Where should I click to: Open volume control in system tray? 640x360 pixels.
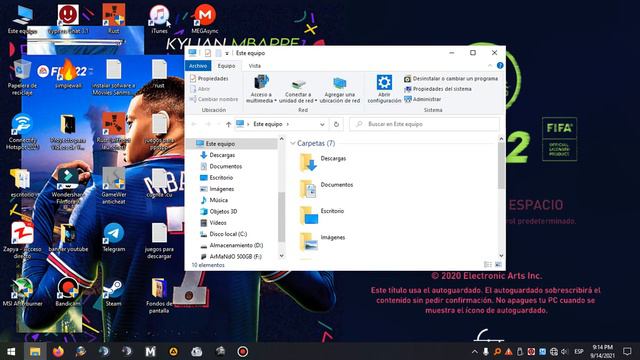click(x=564, y=351)
